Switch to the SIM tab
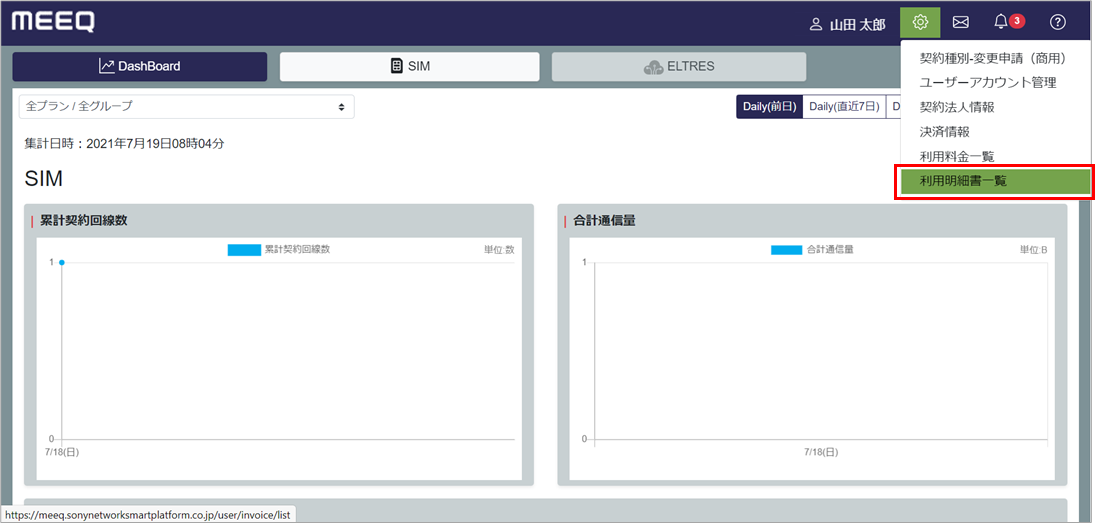This screenshot has width=1095, height=523. click(409, 67)
